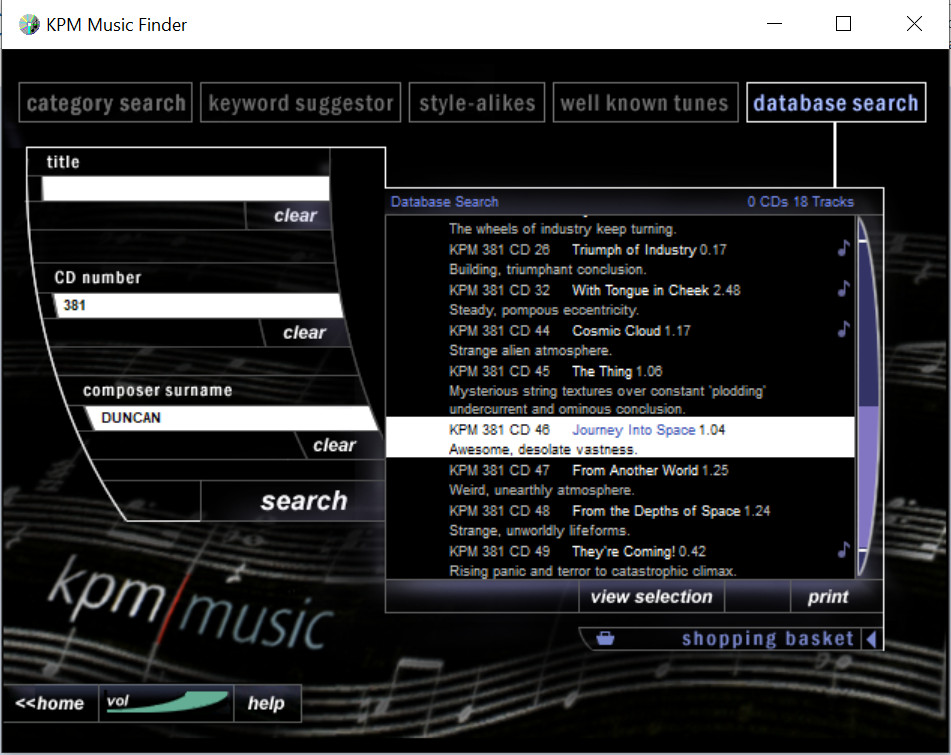Play the Cosmic Cloud music note icon

844,329
